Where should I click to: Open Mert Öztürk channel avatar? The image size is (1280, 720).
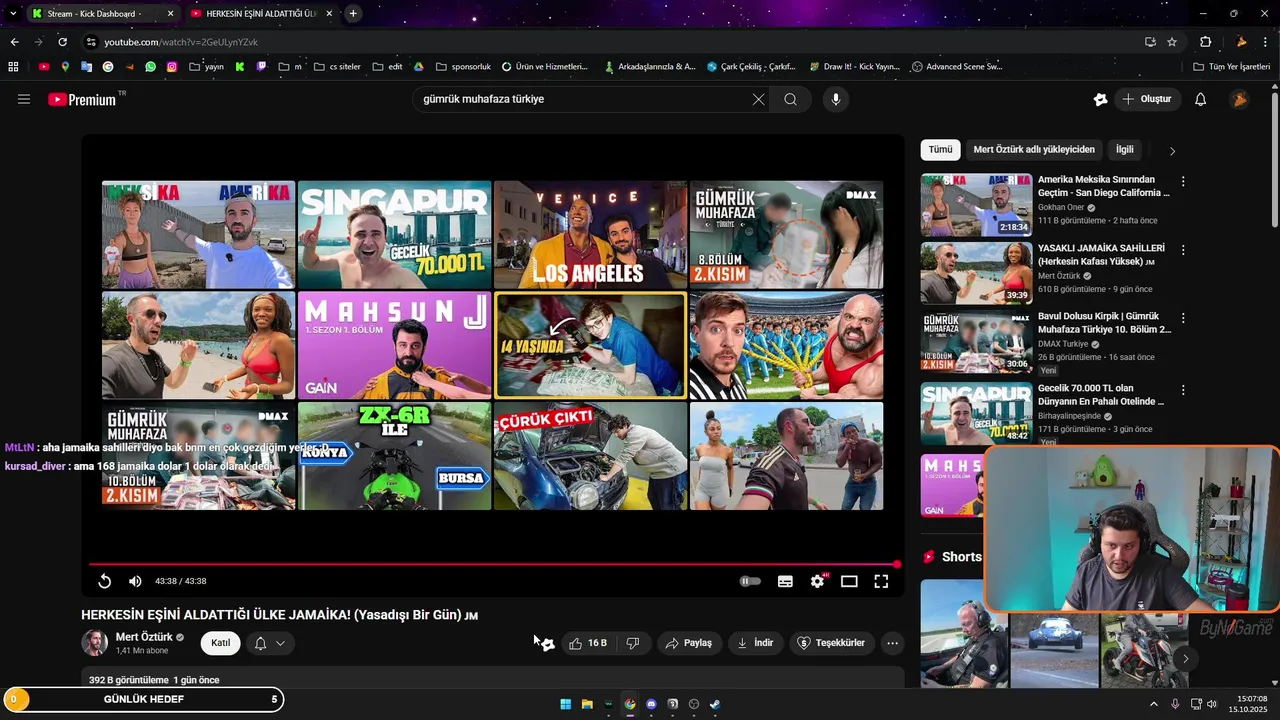coord(95,643)
